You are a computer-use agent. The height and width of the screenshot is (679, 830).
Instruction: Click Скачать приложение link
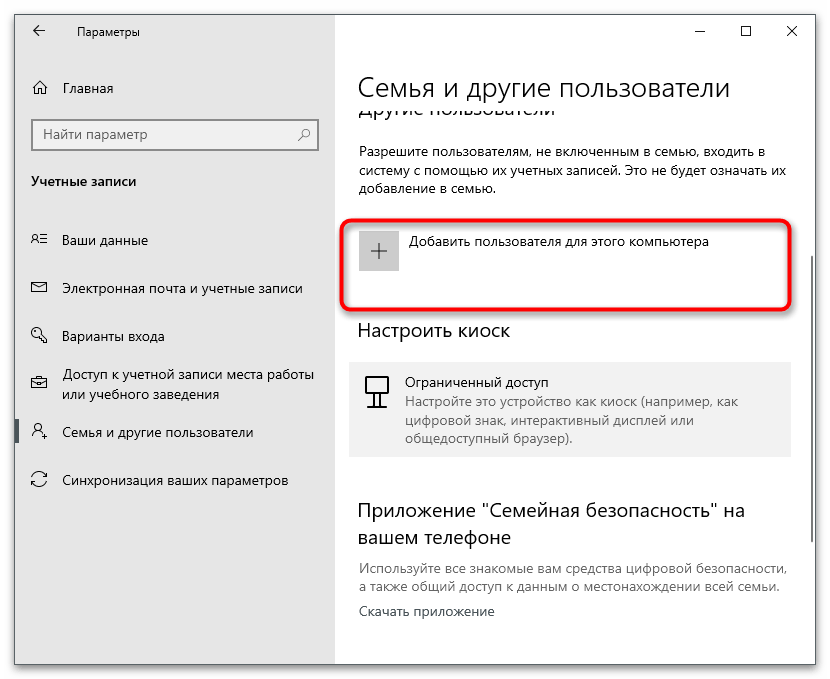[427, 611]
